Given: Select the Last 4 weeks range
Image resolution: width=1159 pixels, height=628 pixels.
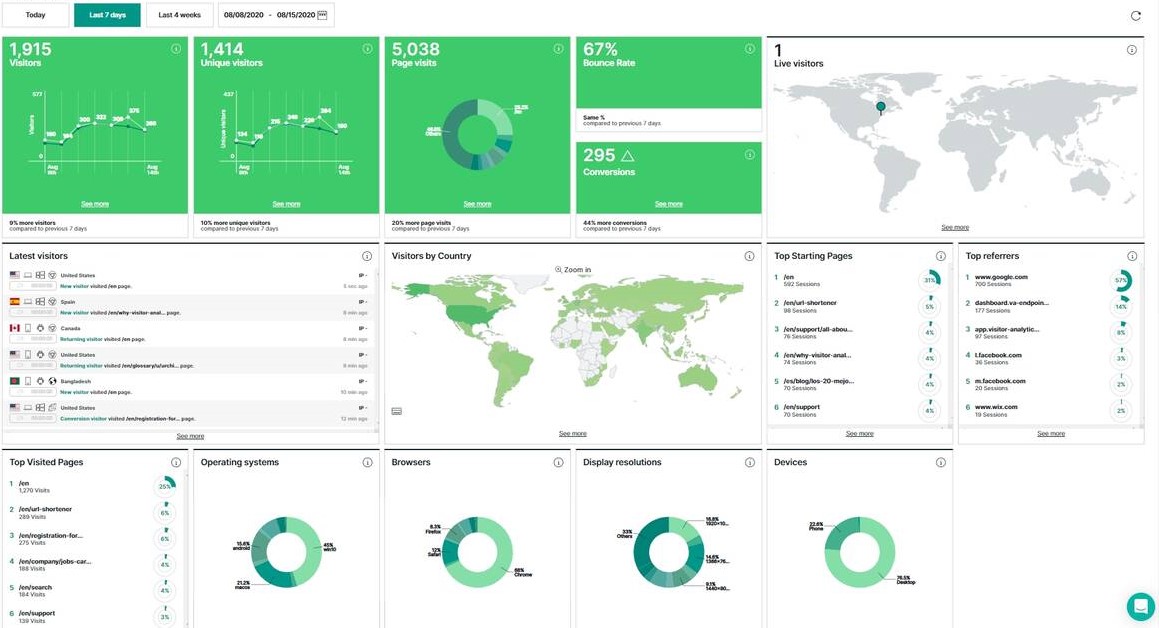Looking at the screenshot, I should (x=179, y=15).
